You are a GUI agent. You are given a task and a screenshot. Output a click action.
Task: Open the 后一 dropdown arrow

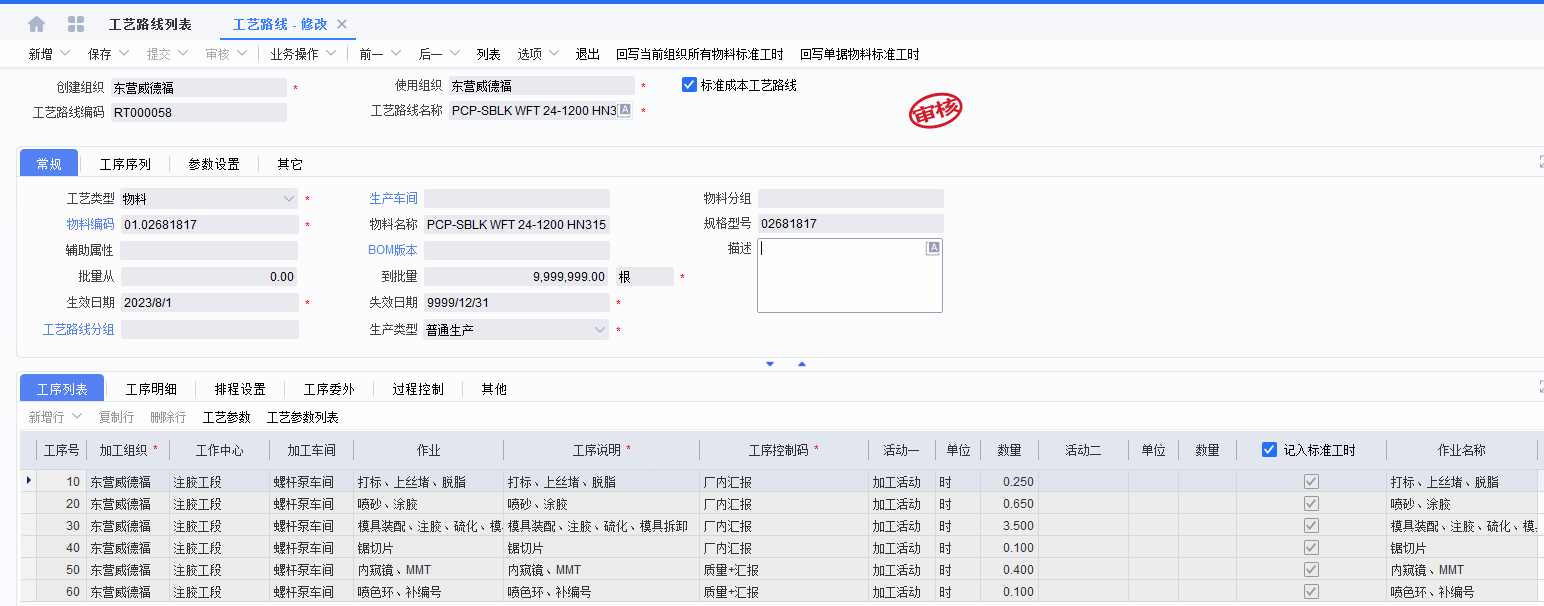[x=455, y=54]
